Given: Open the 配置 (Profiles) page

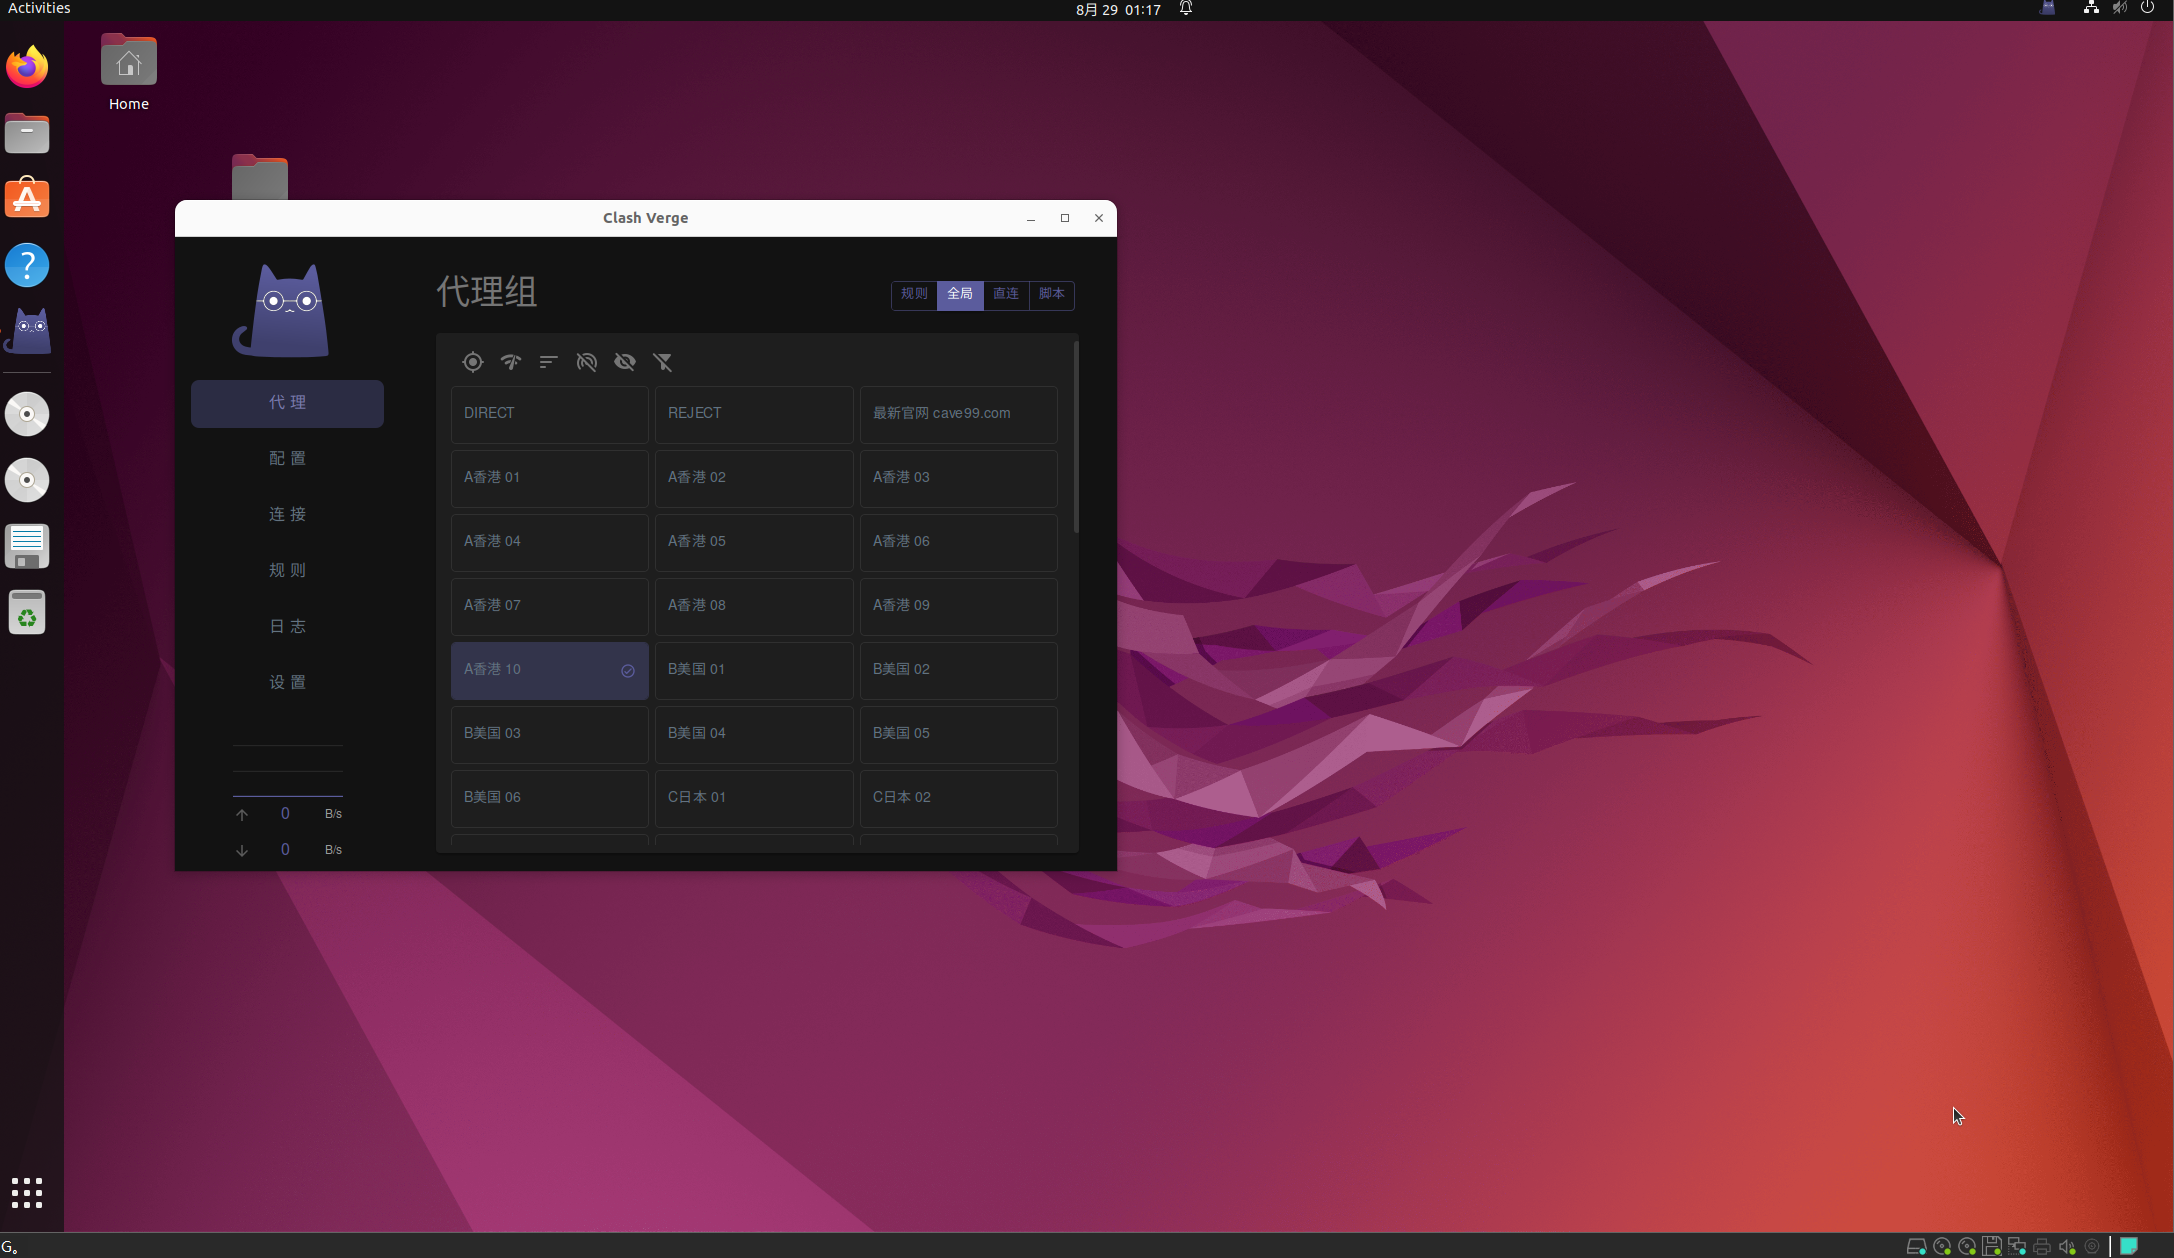Looking at the screenshot, I should (287, 458).
